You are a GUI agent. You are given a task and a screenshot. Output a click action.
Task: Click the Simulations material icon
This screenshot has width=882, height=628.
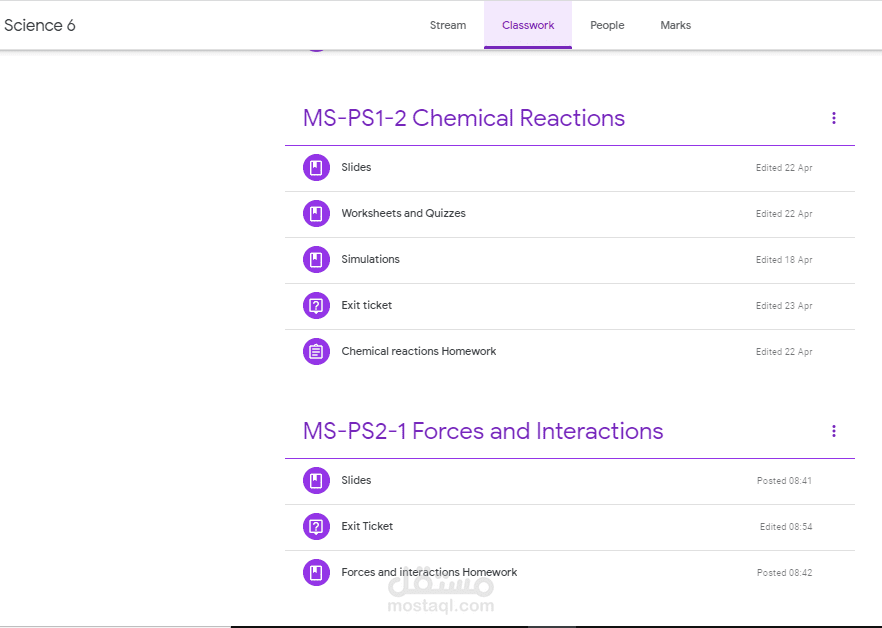(x=316, y=259)
